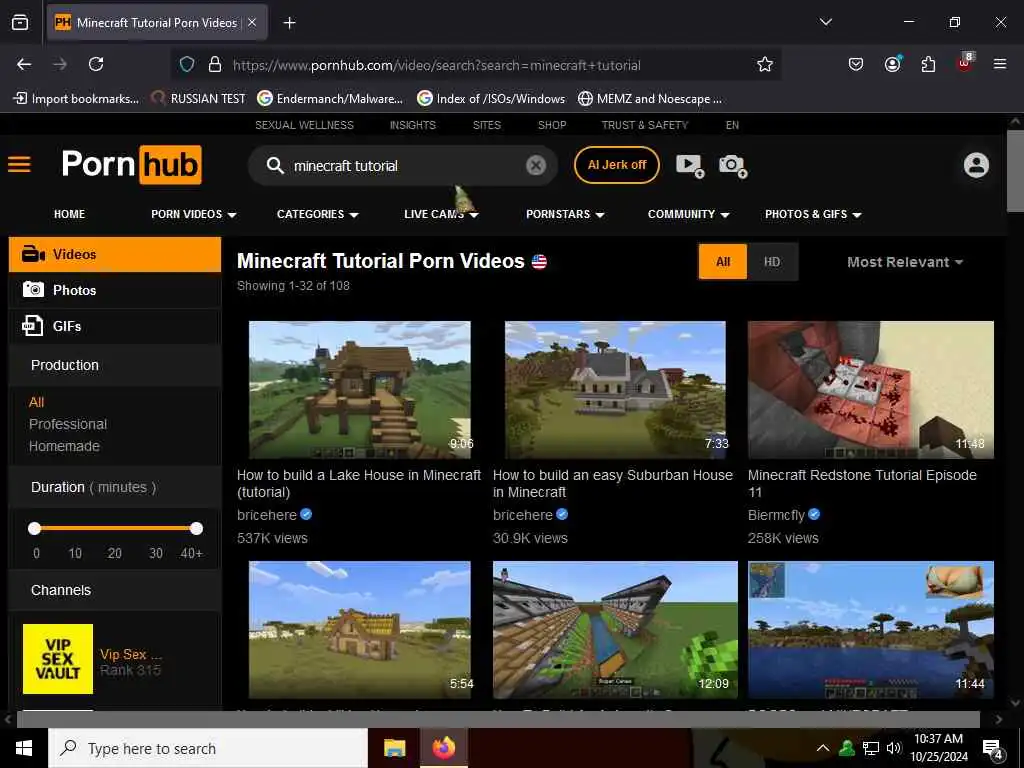Show hidden system tray icons
The image size is (1024, 768).
pos(823,748)
